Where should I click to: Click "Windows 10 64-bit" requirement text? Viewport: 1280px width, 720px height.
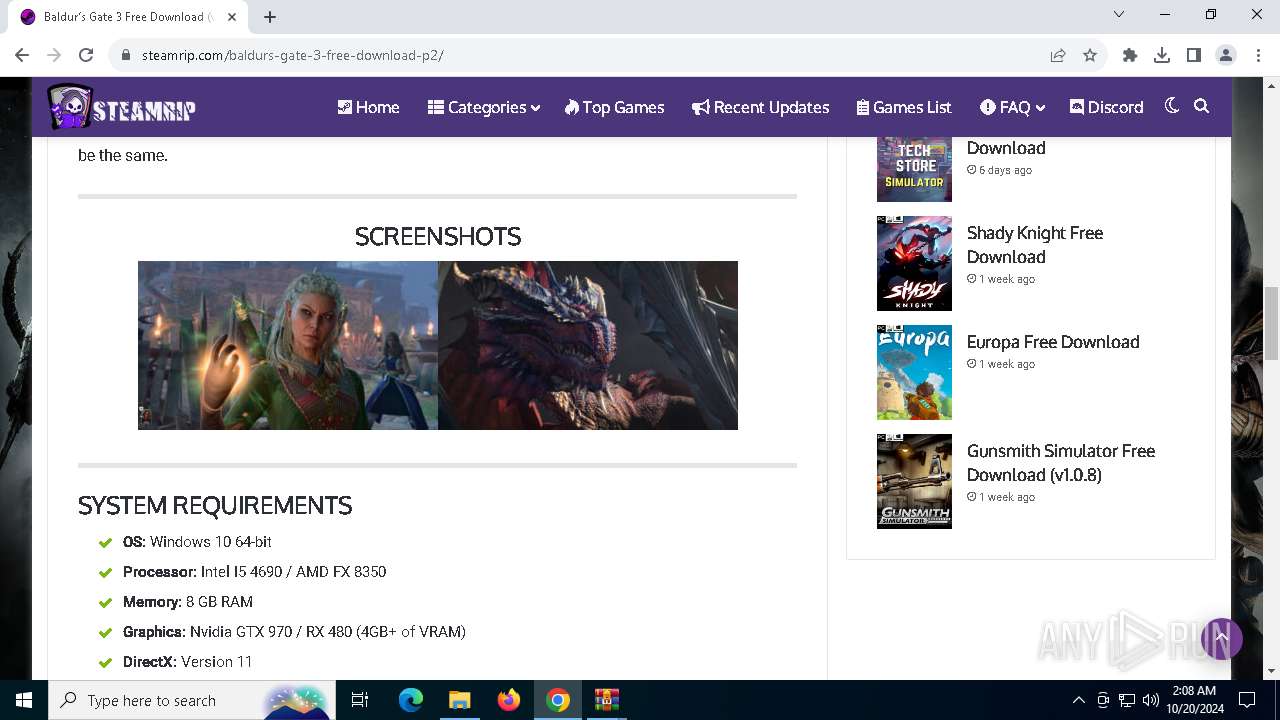pos(211,542)
